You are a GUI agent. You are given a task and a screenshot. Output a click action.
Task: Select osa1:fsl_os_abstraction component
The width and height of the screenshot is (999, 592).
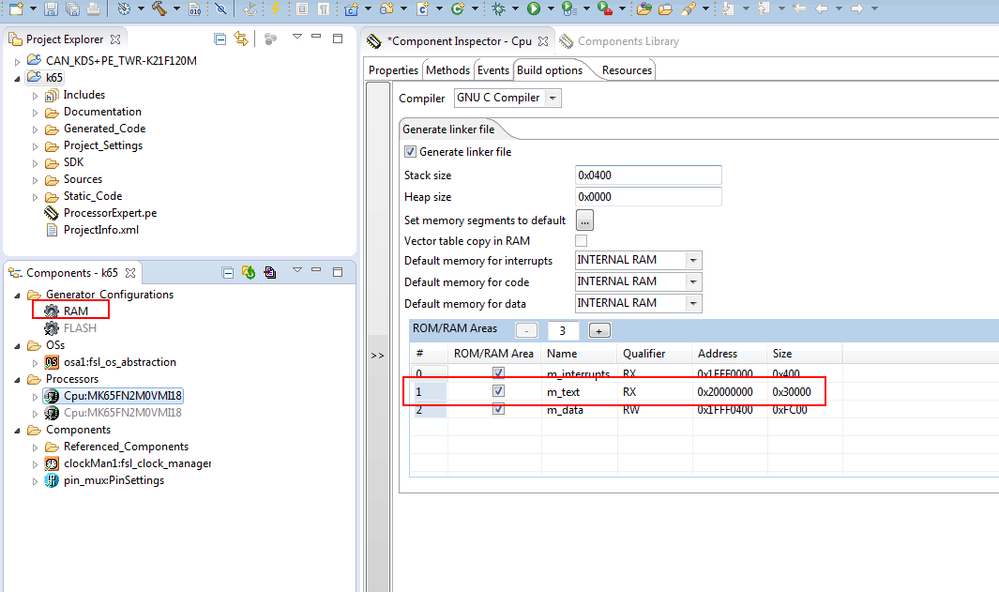(x=110, y=362)
